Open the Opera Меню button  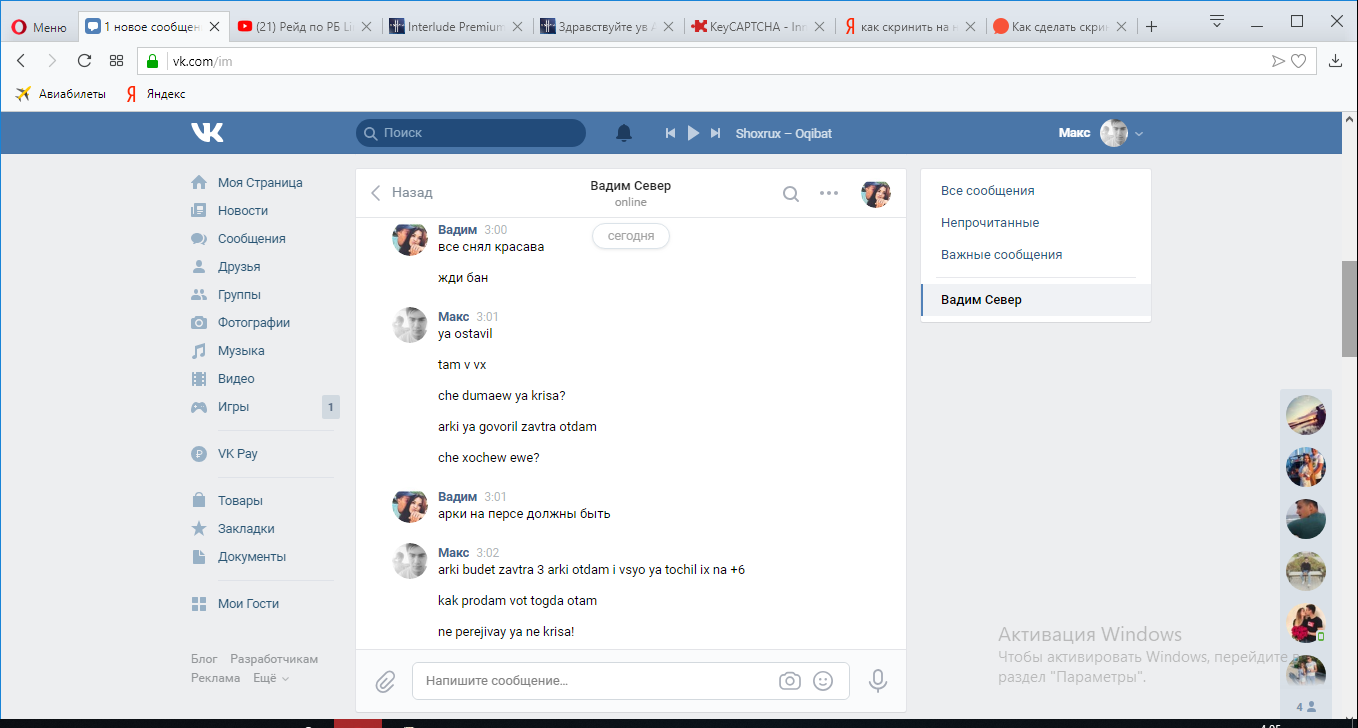[38, 27]
